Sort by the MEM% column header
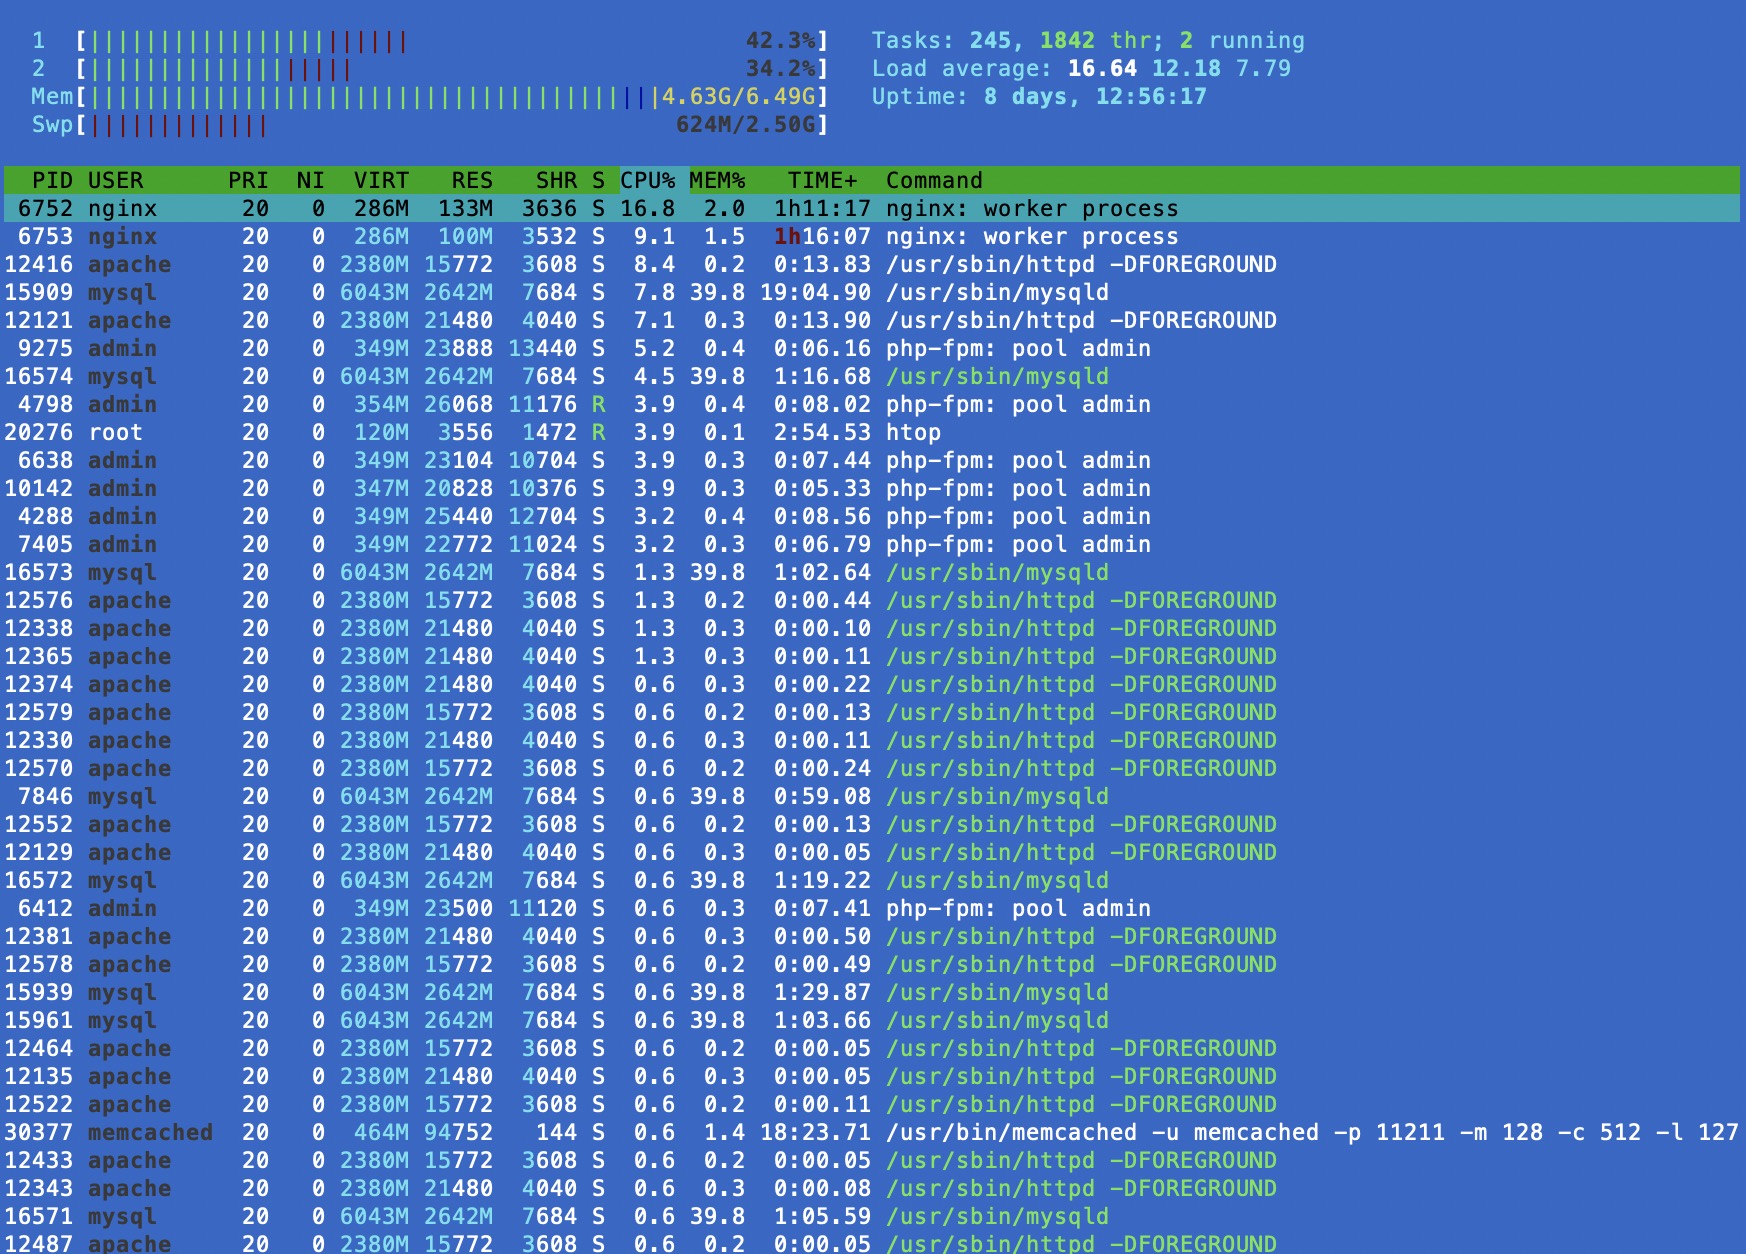 [717, 180]
